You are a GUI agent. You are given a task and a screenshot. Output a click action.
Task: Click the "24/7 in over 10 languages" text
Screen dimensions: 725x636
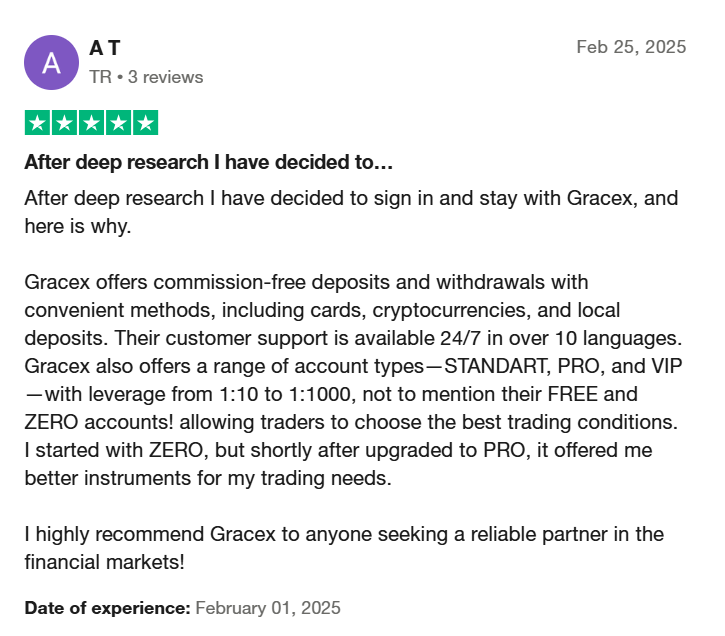tap(560, 338)
